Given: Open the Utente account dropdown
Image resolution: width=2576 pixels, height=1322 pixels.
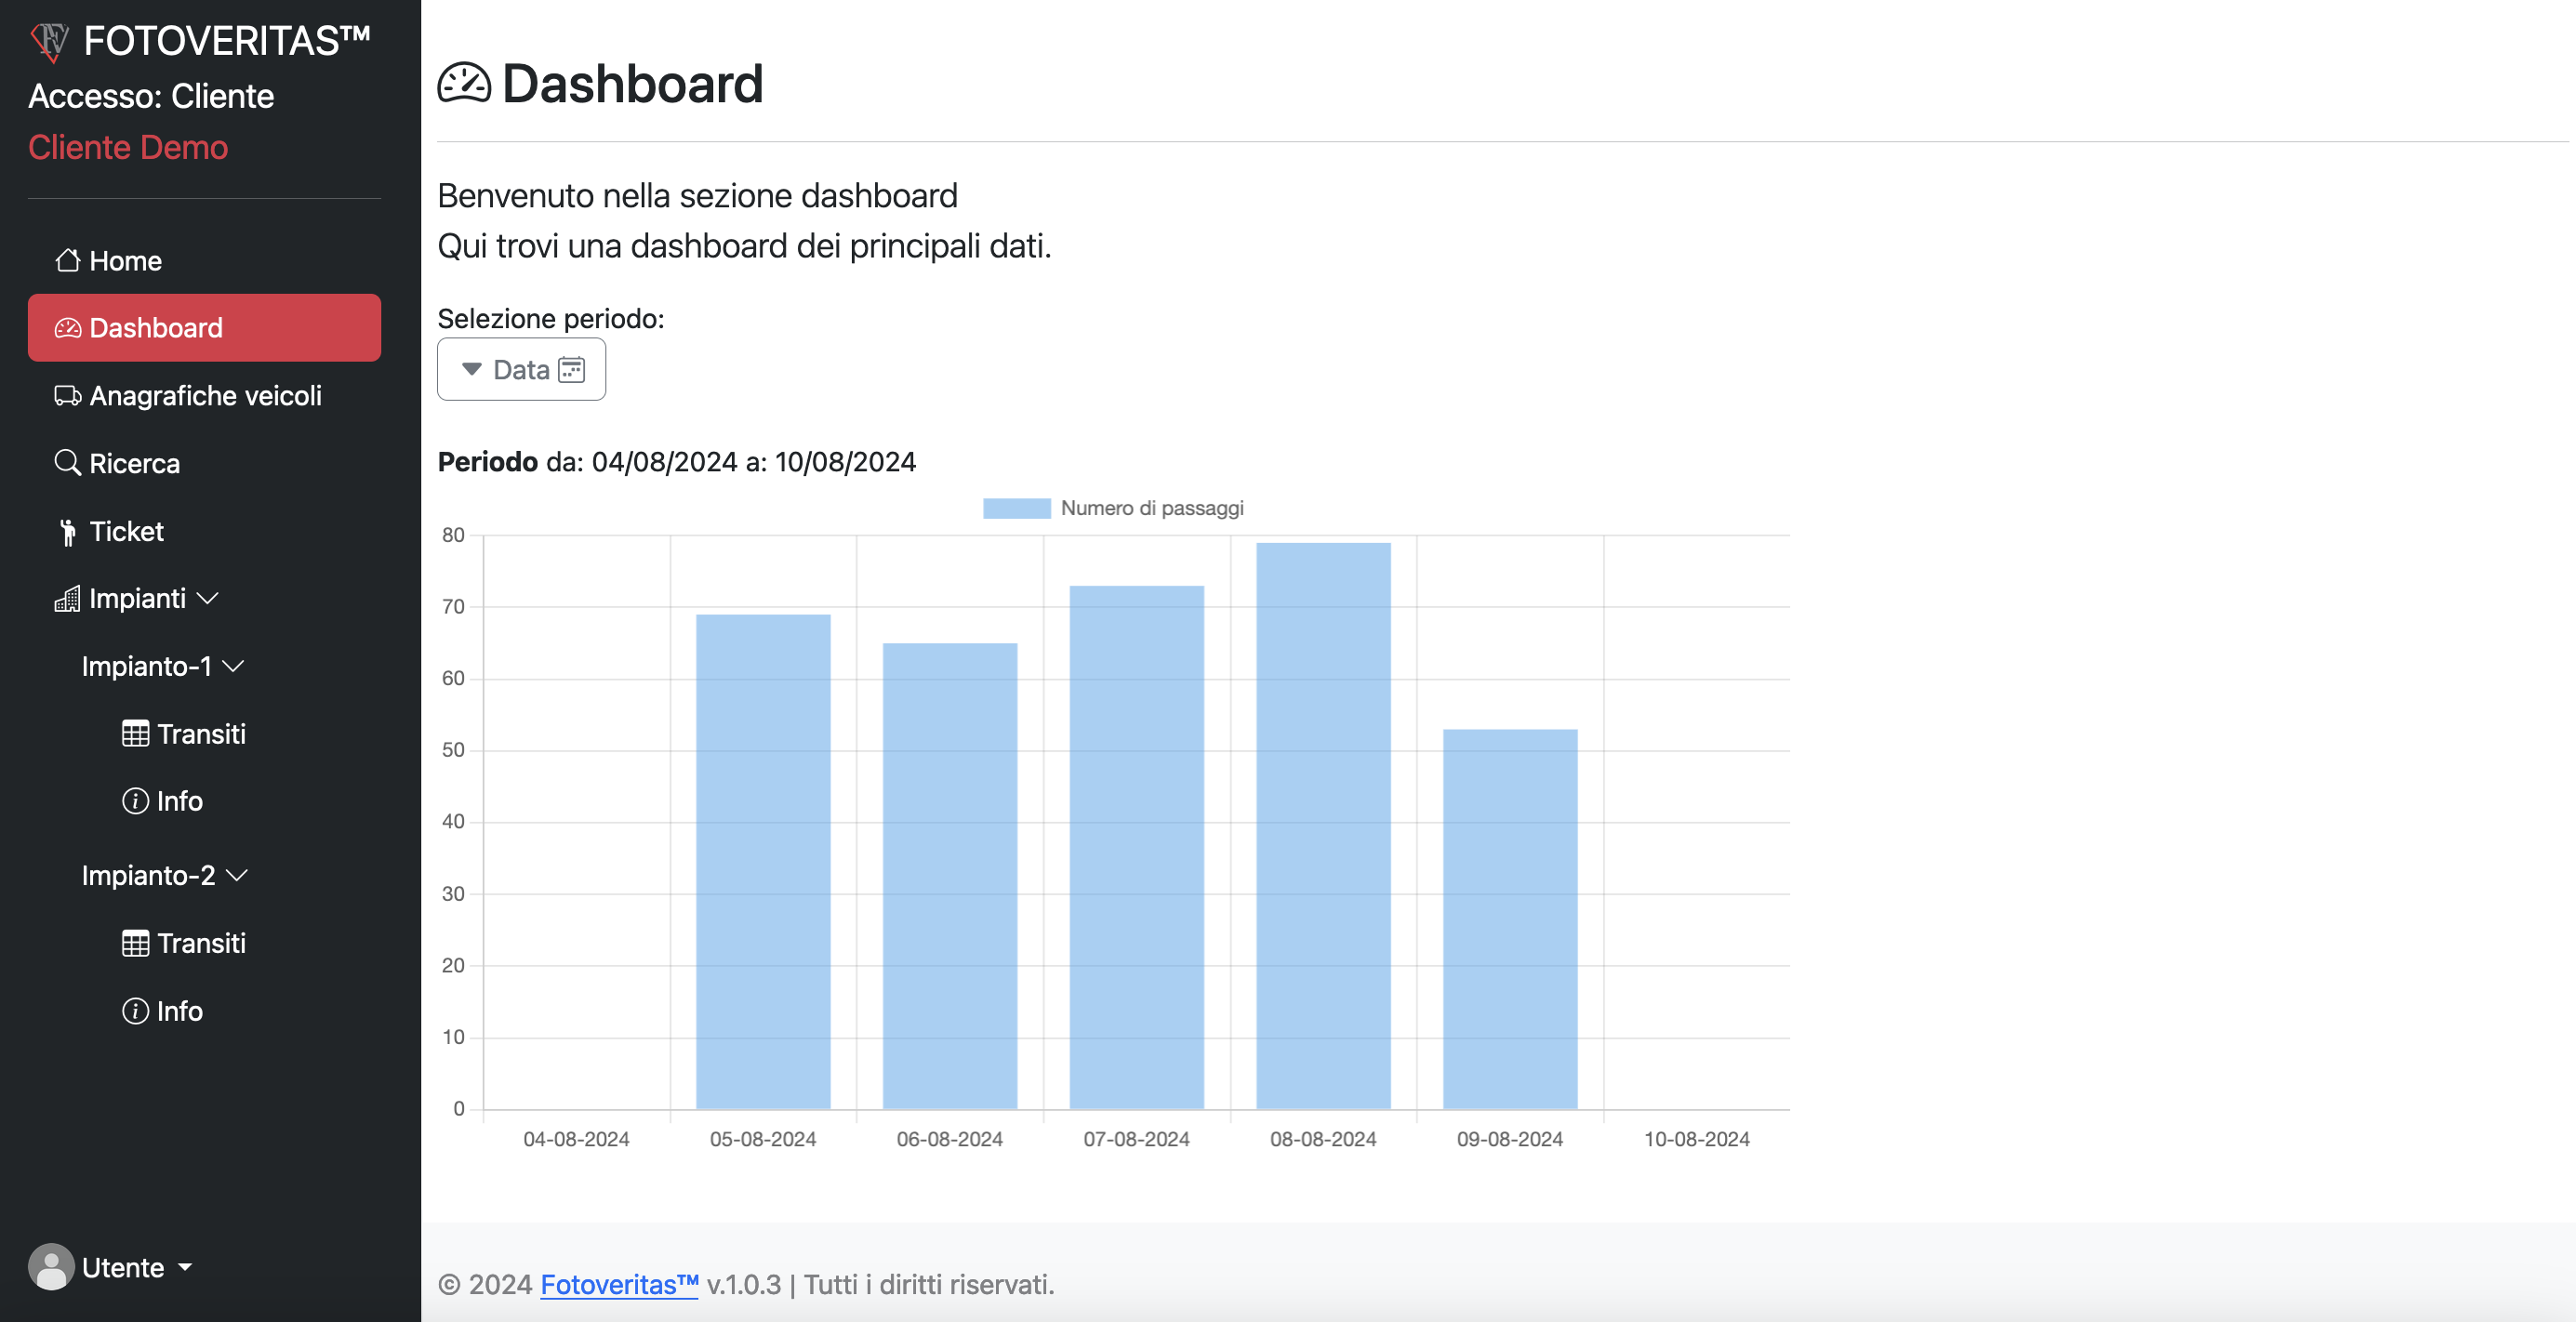Looking at the screenshot, I should 110,1267.
